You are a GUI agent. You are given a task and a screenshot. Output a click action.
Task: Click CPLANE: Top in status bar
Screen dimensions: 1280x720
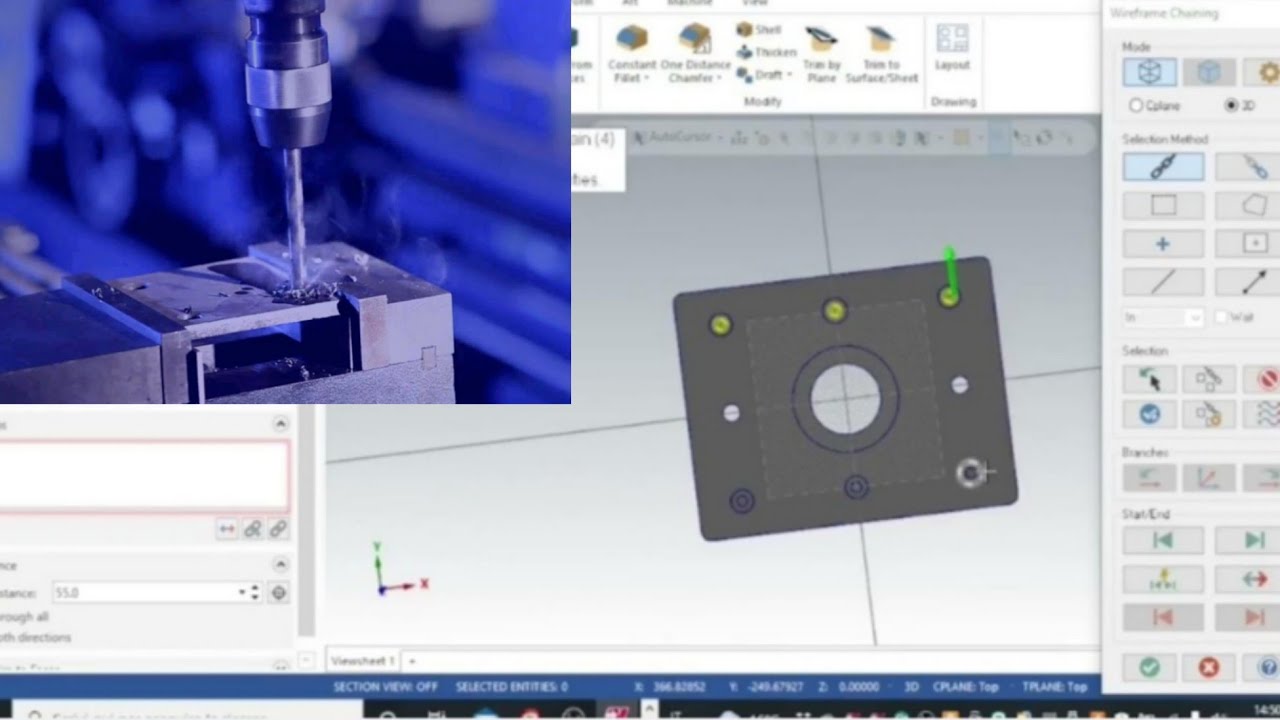[966, 687]
